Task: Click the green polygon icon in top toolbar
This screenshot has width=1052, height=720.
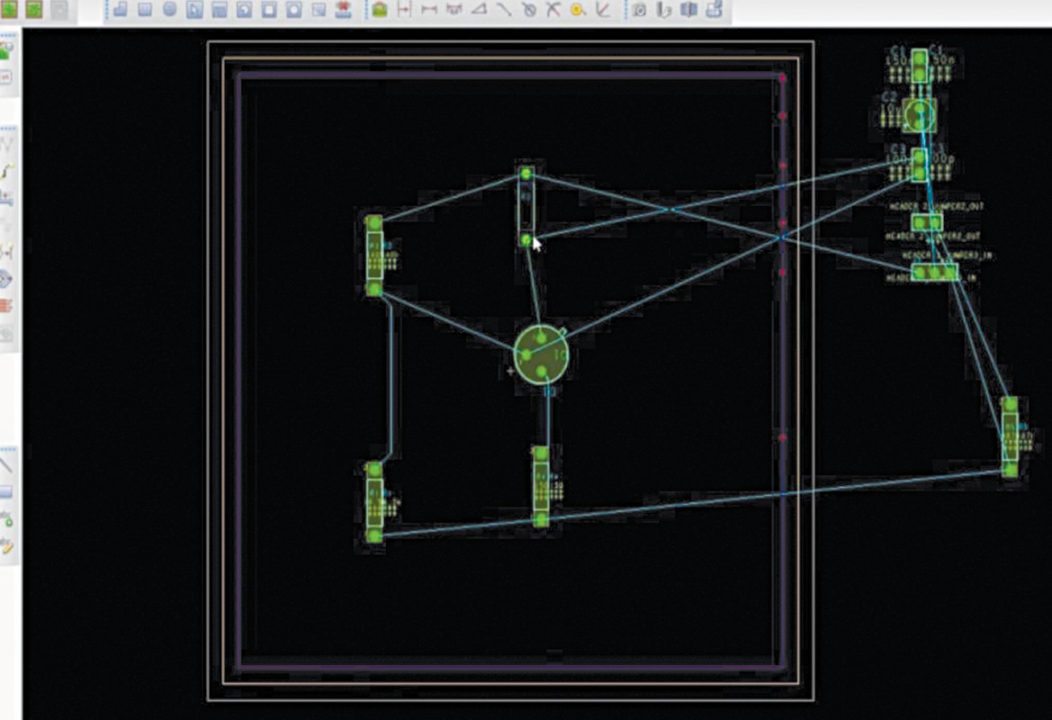Action: pos(379,10)
